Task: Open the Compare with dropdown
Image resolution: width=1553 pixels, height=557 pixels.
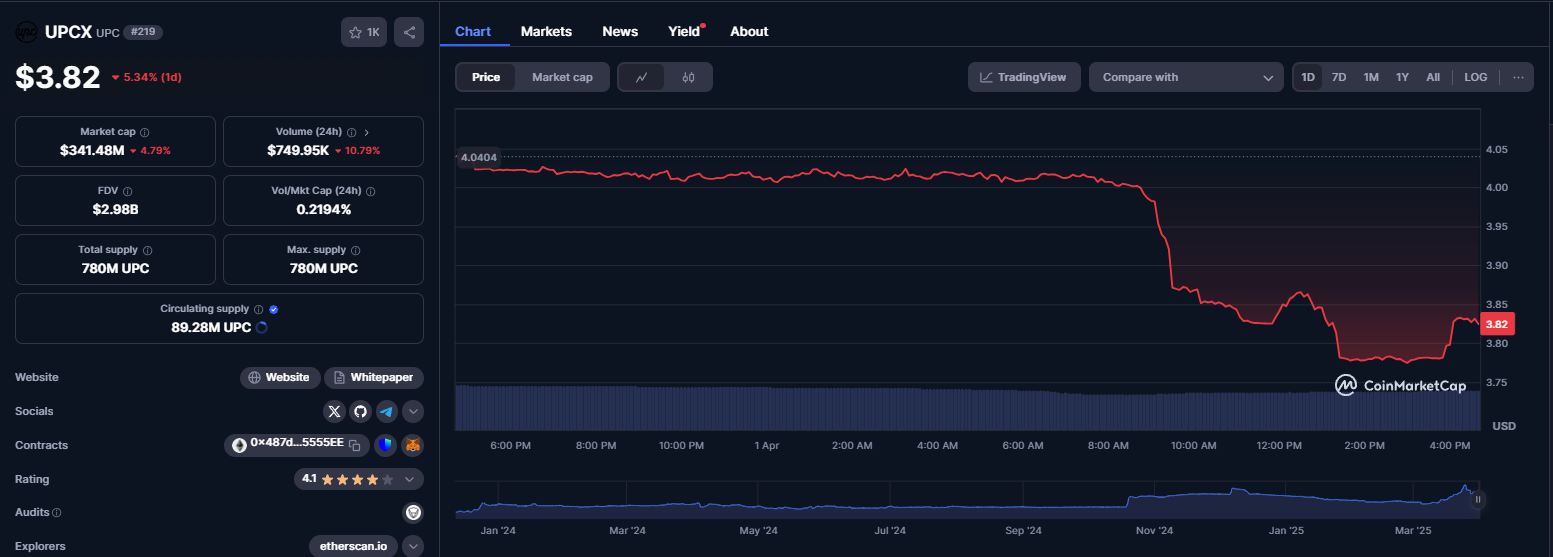Action: point(1185,77)
